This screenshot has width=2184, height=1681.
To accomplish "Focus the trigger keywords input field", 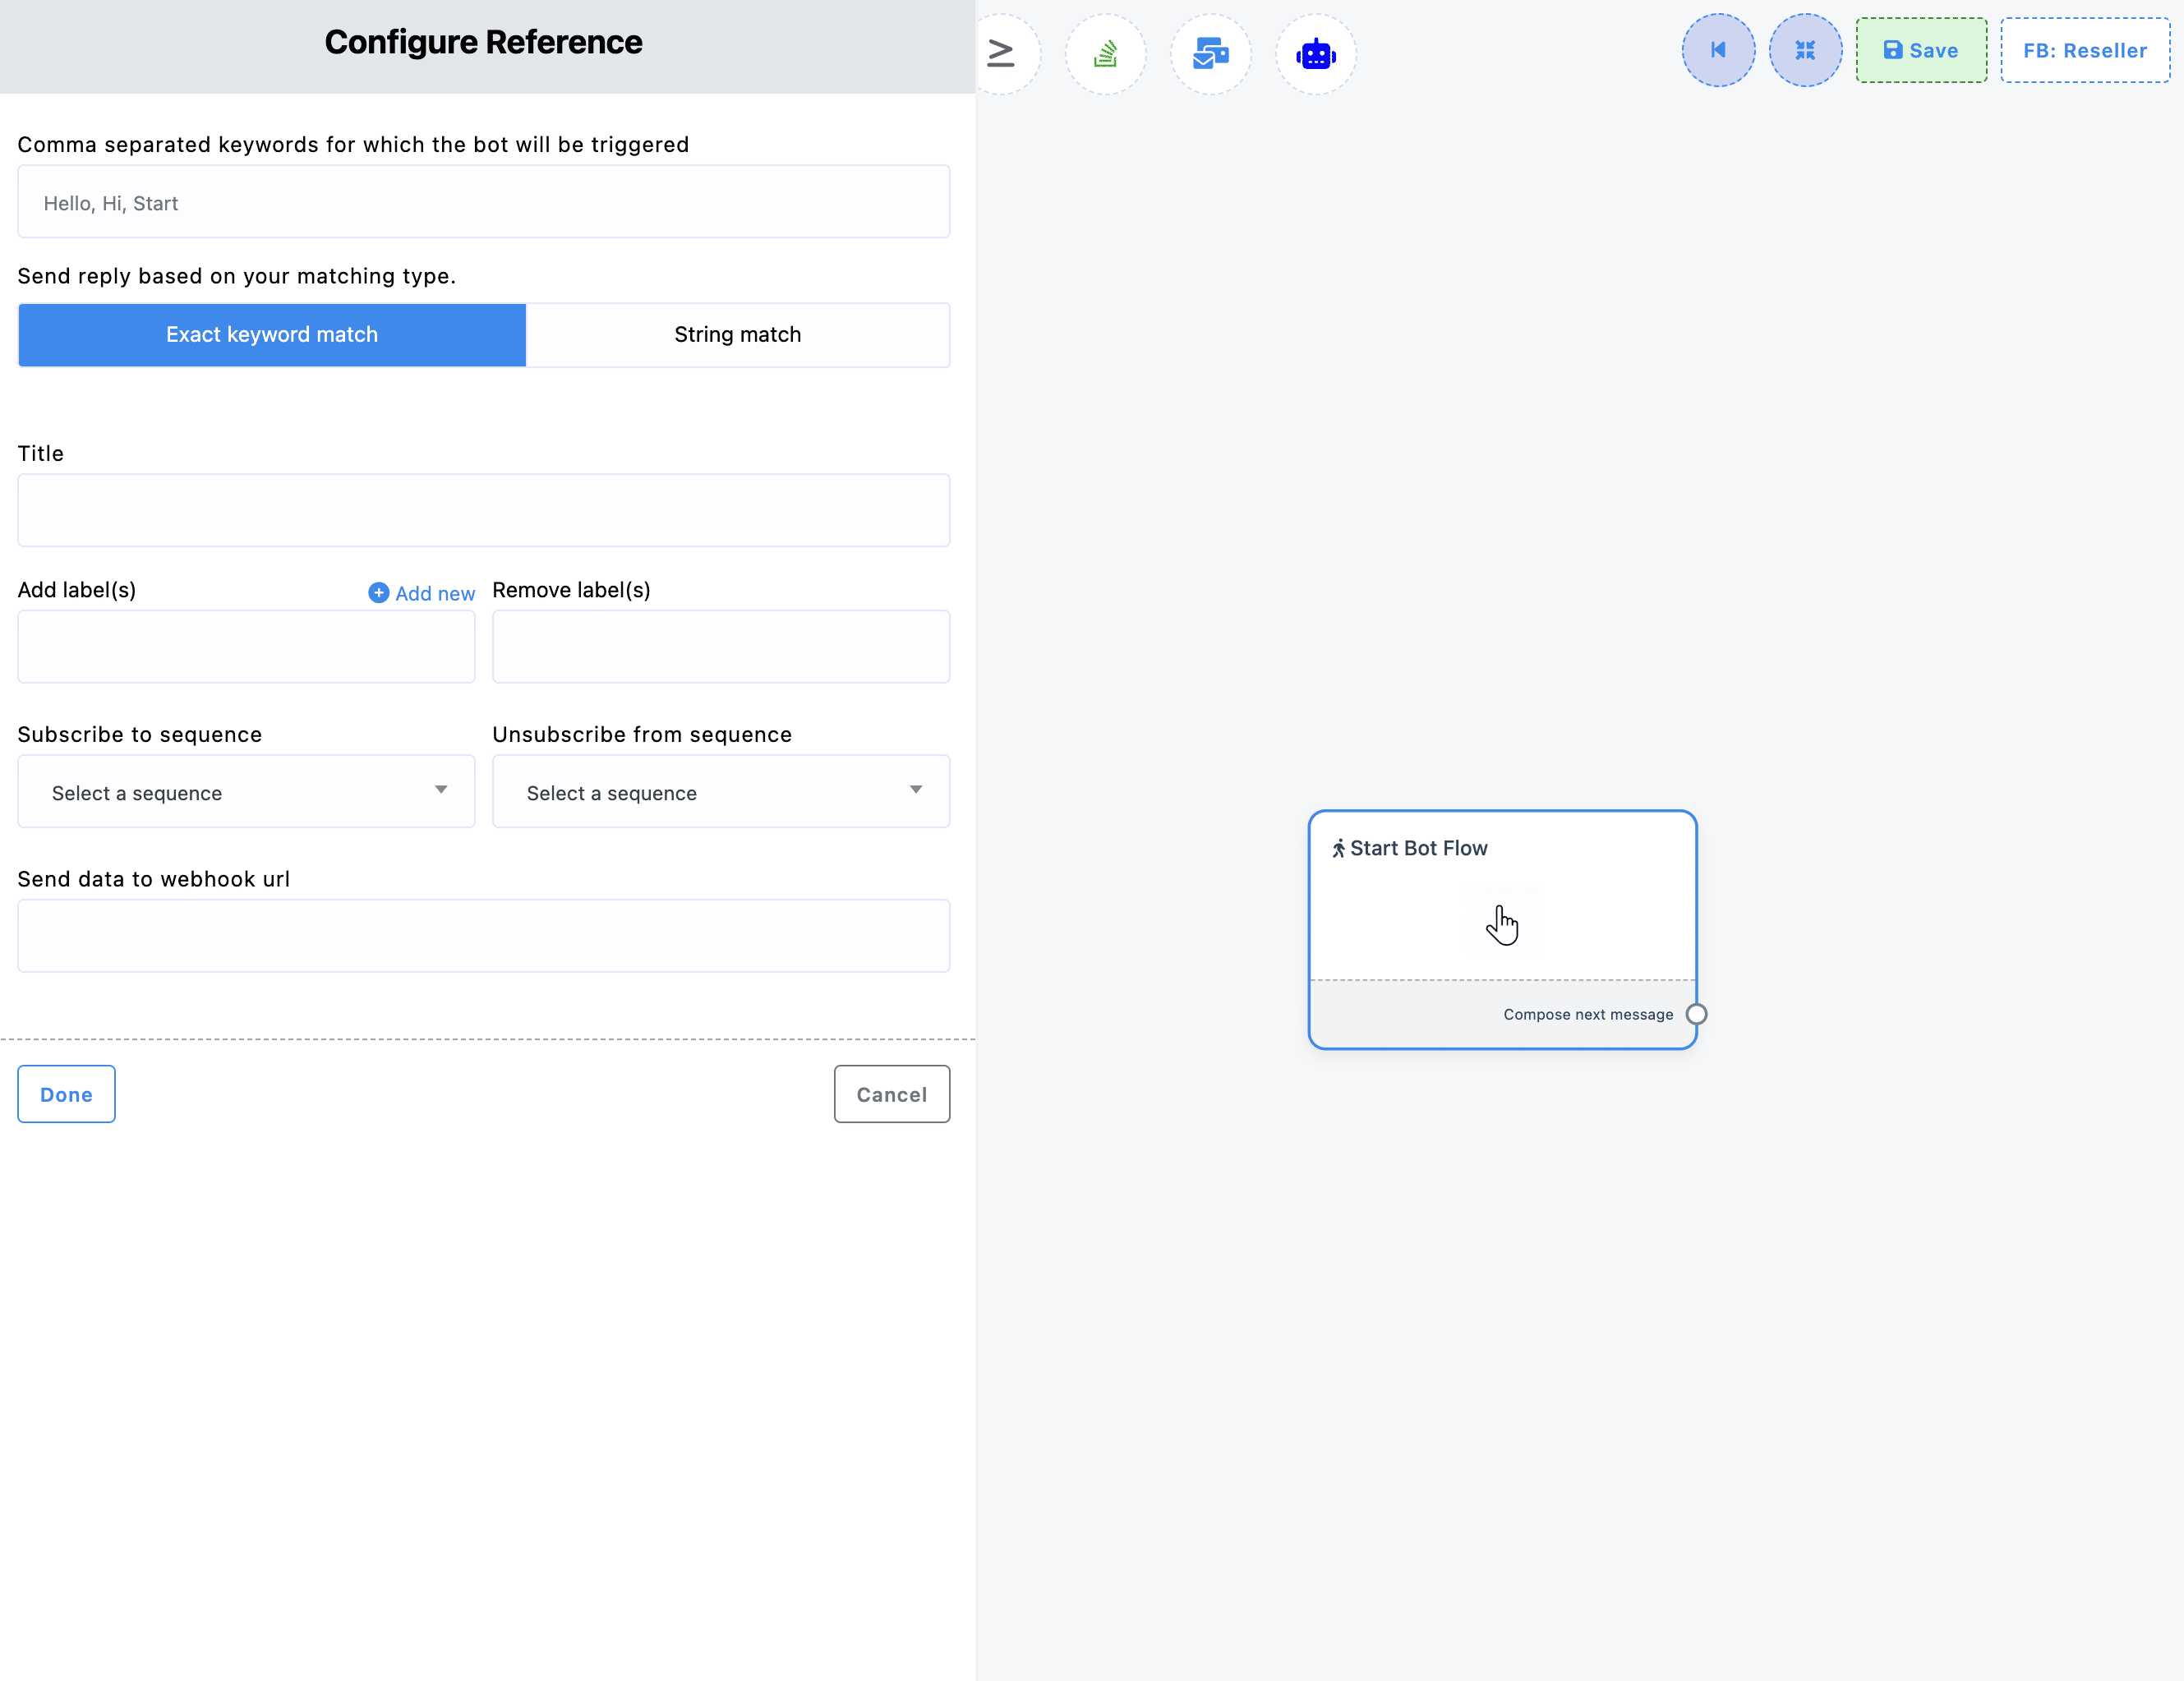I will pos(483,202).
